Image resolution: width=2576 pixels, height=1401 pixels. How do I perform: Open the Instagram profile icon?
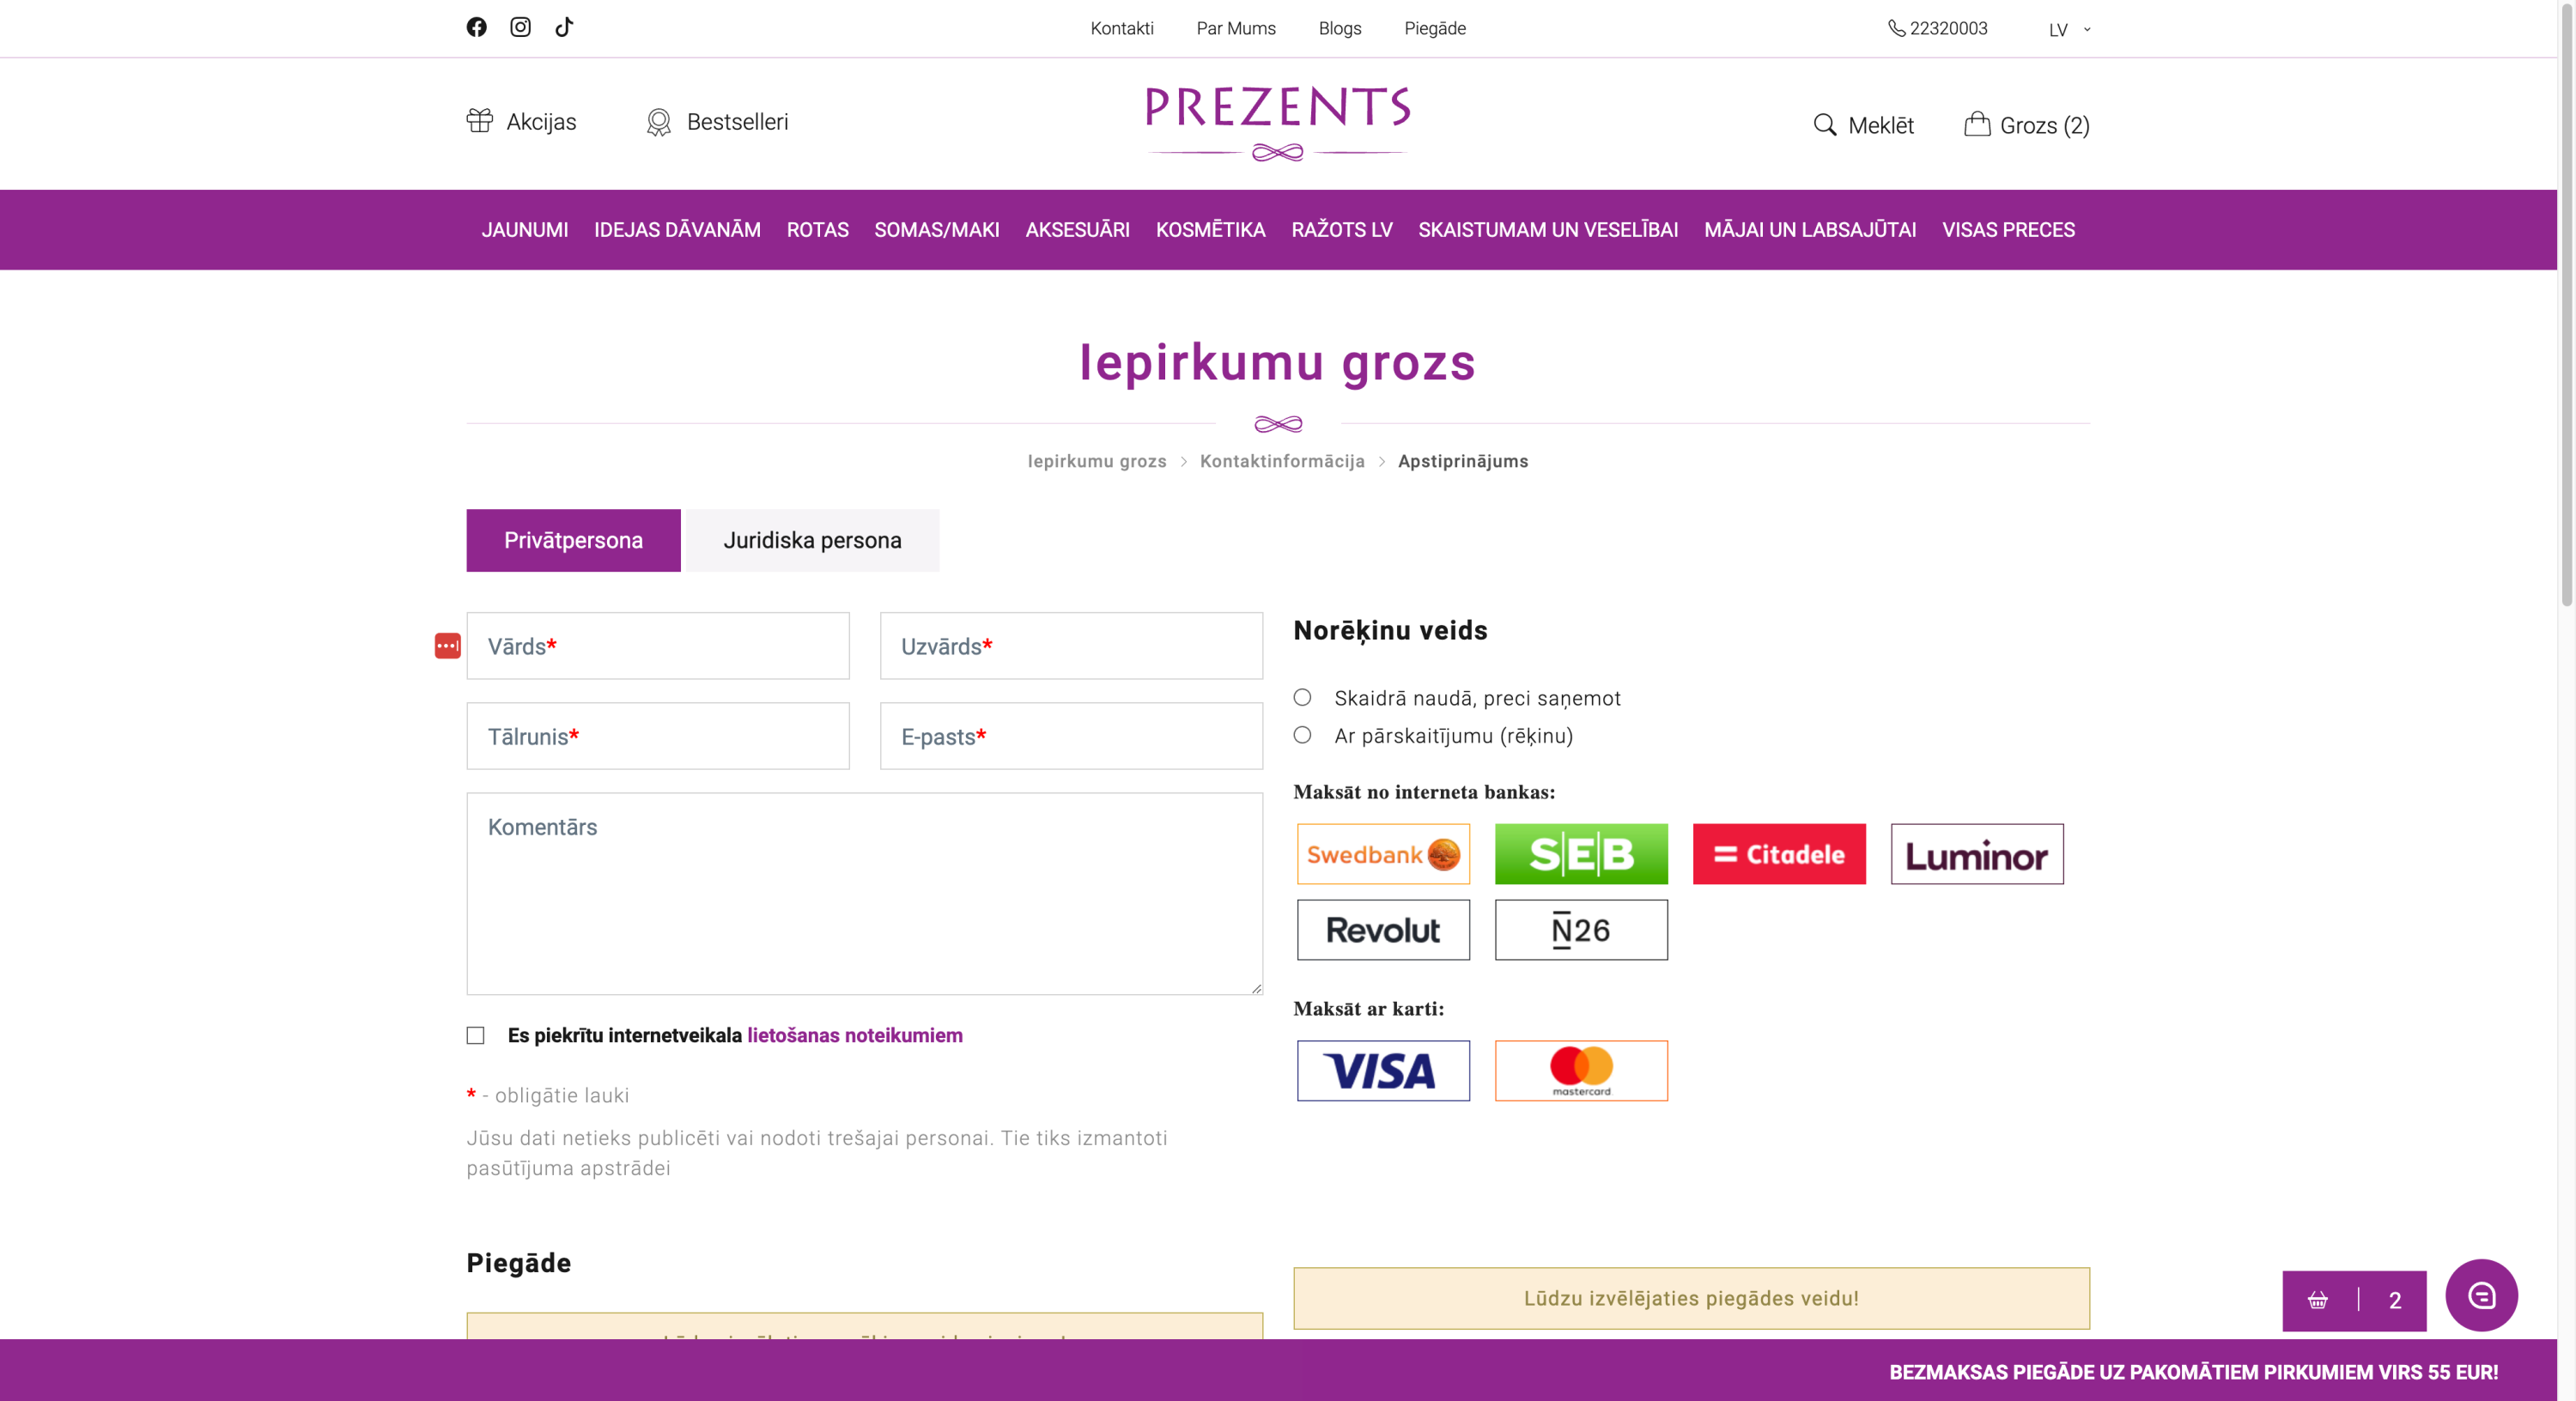click(520, 27)
